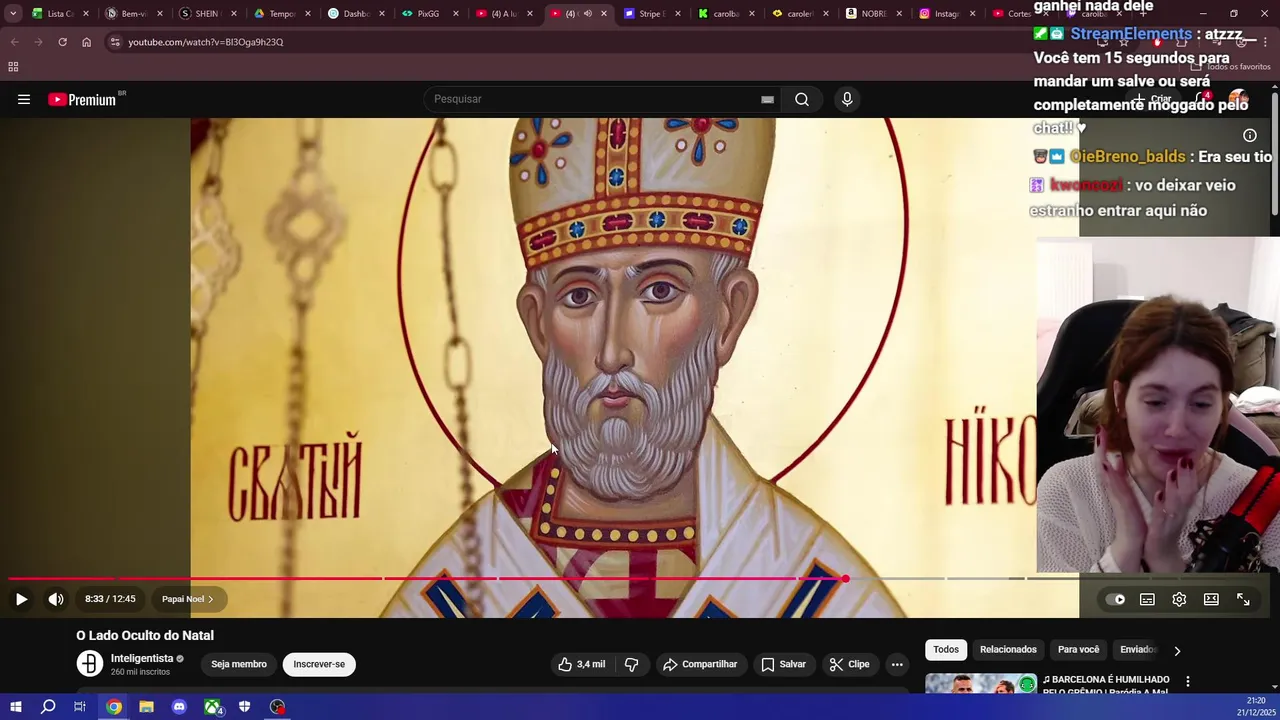Switch to the Dashboard browser tab
The width and height of the screenshot is (1280, 720).
tap(356, 14)
